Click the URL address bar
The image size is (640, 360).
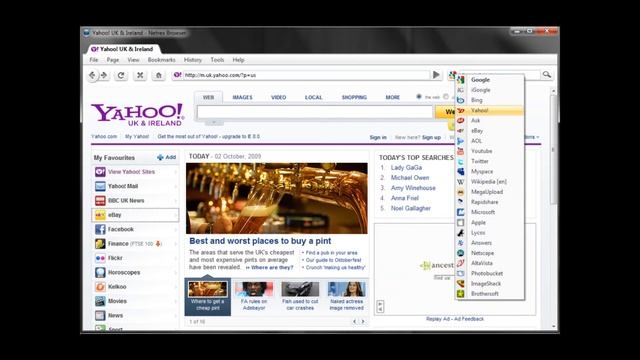[301, 75]
